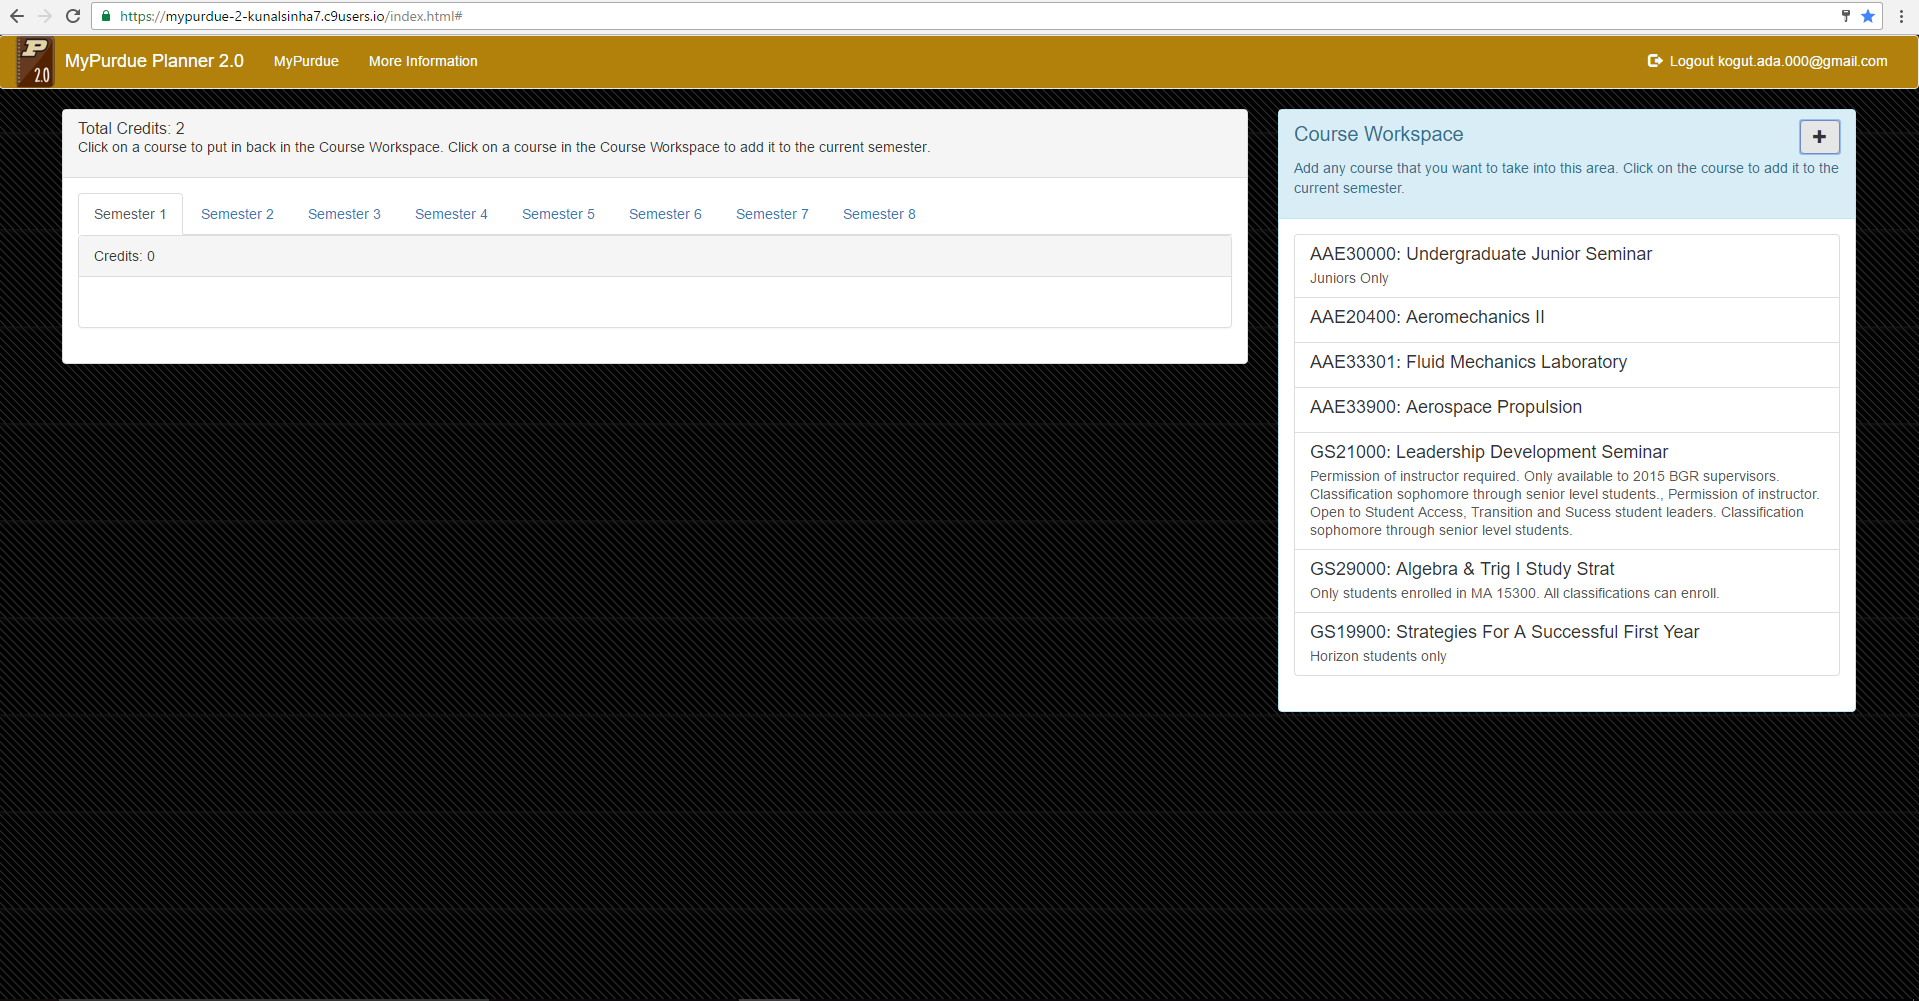The width and height of the screenshot is (1919, 1001).
Task: Add AAE33301 Fluid Mechanics Laboratory course
Action: coord(1566,365)
